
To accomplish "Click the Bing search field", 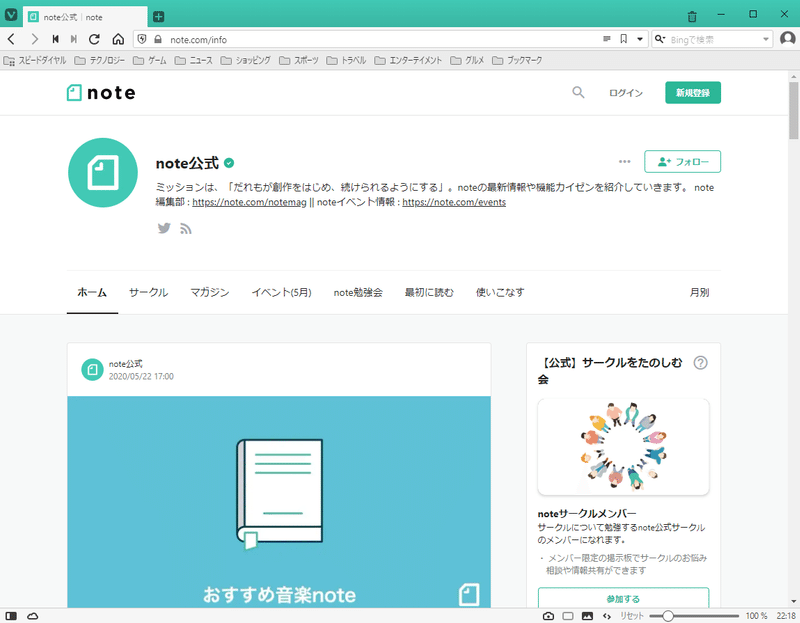I will click(x=714, y=39).
